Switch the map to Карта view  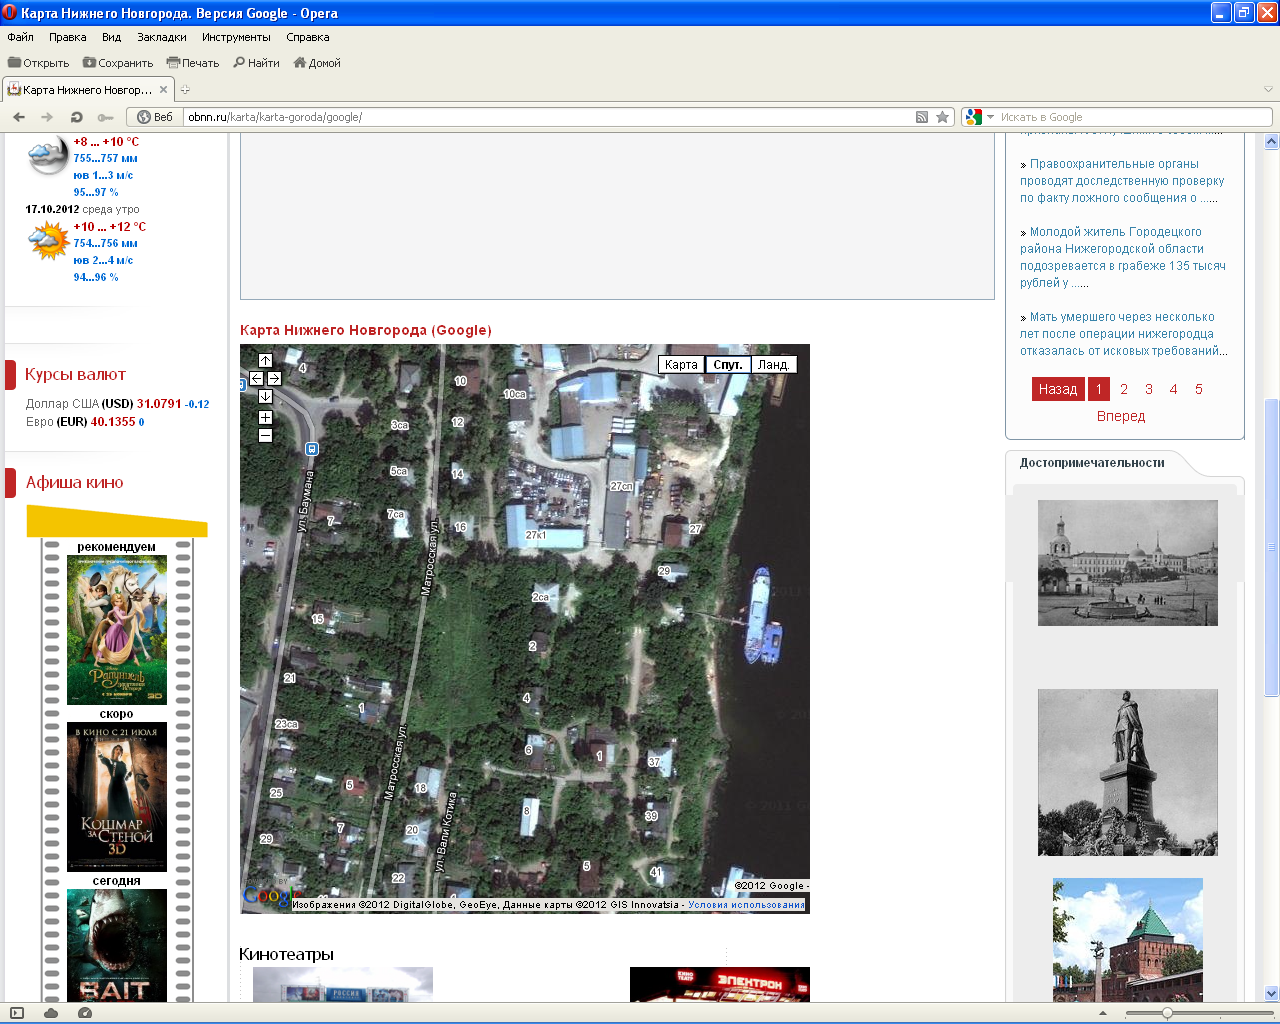click(681, 365)
